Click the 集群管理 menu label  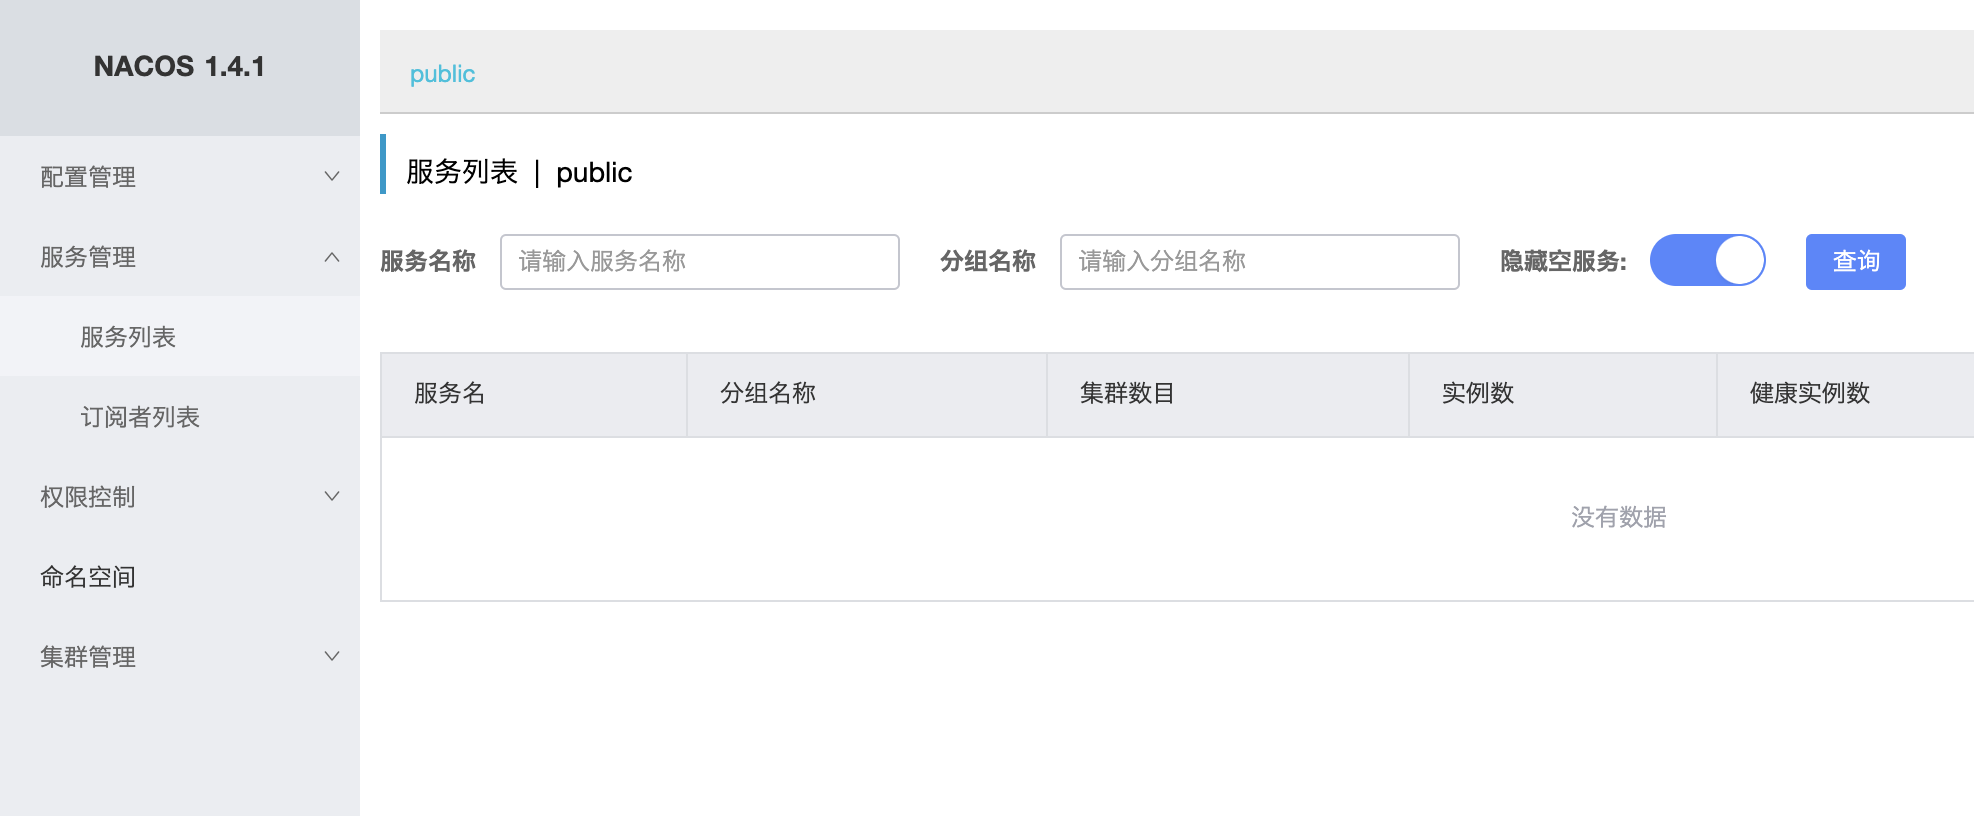[x=88, y=657]
